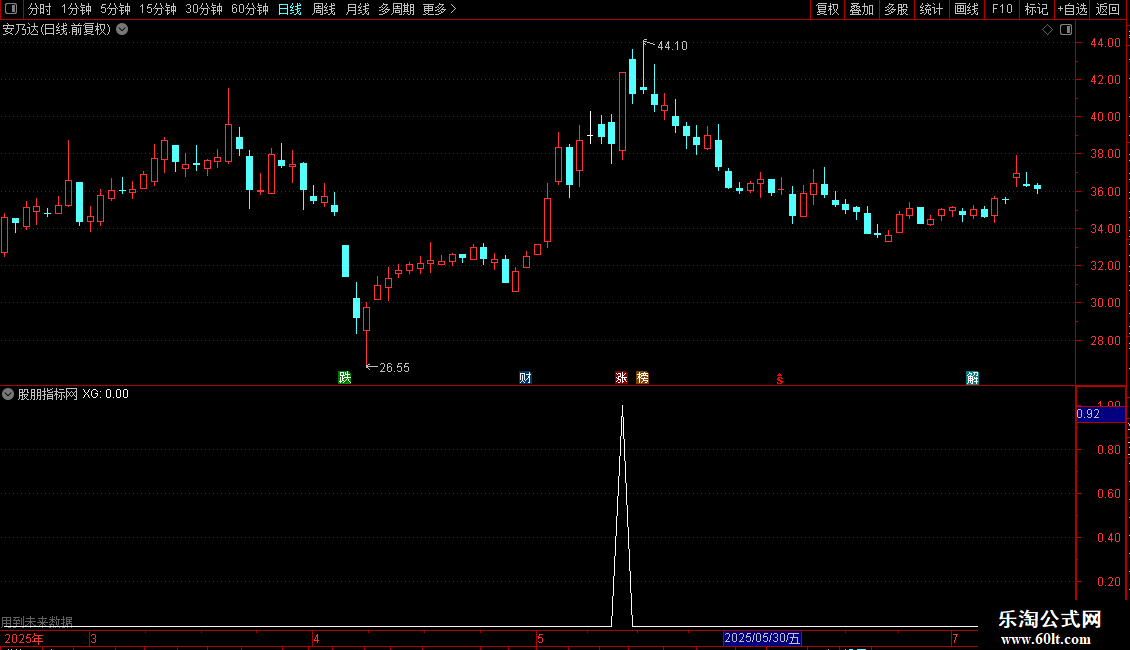
Task: Toggle right side panel icon
Action: pyautogui.click(x=1066, y=29)
